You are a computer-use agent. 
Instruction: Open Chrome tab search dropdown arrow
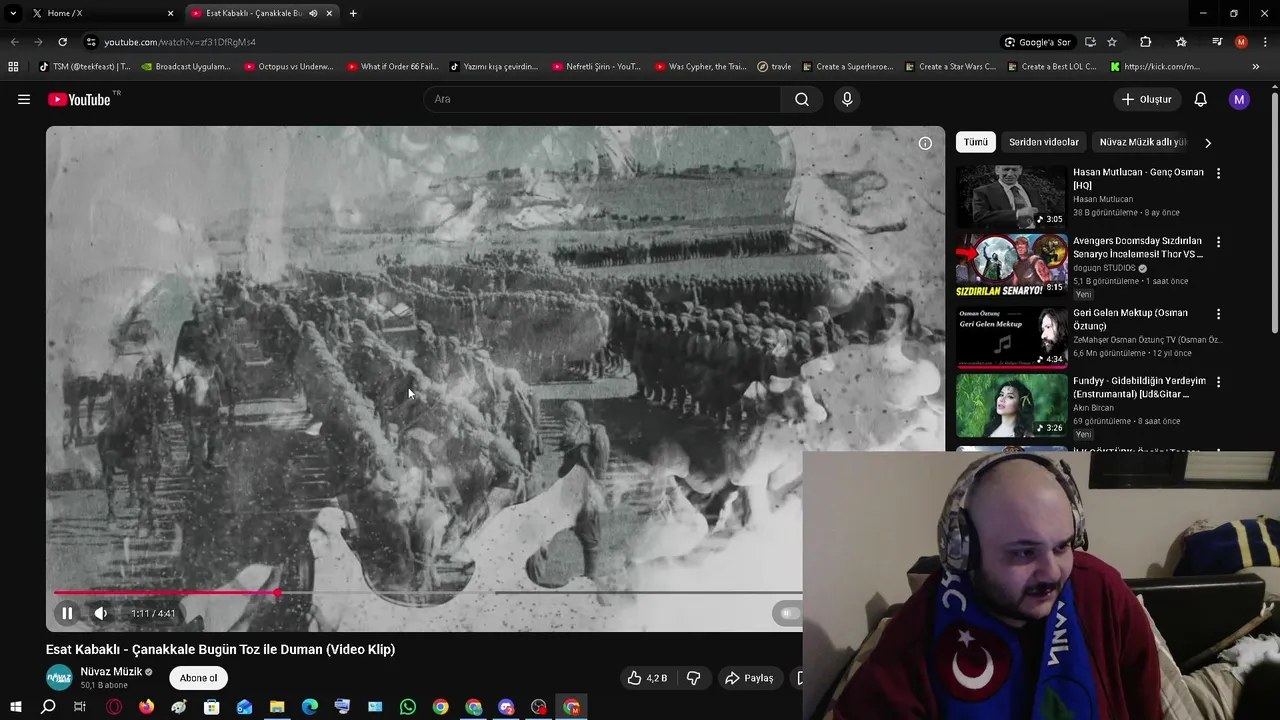click(13, 13)
